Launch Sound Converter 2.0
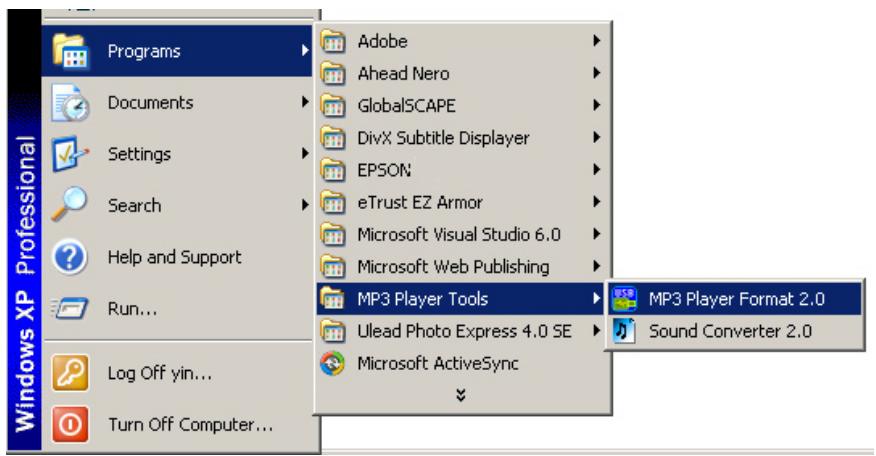The height and width of the screenshot is (456, 876). [x=735, y=331]
